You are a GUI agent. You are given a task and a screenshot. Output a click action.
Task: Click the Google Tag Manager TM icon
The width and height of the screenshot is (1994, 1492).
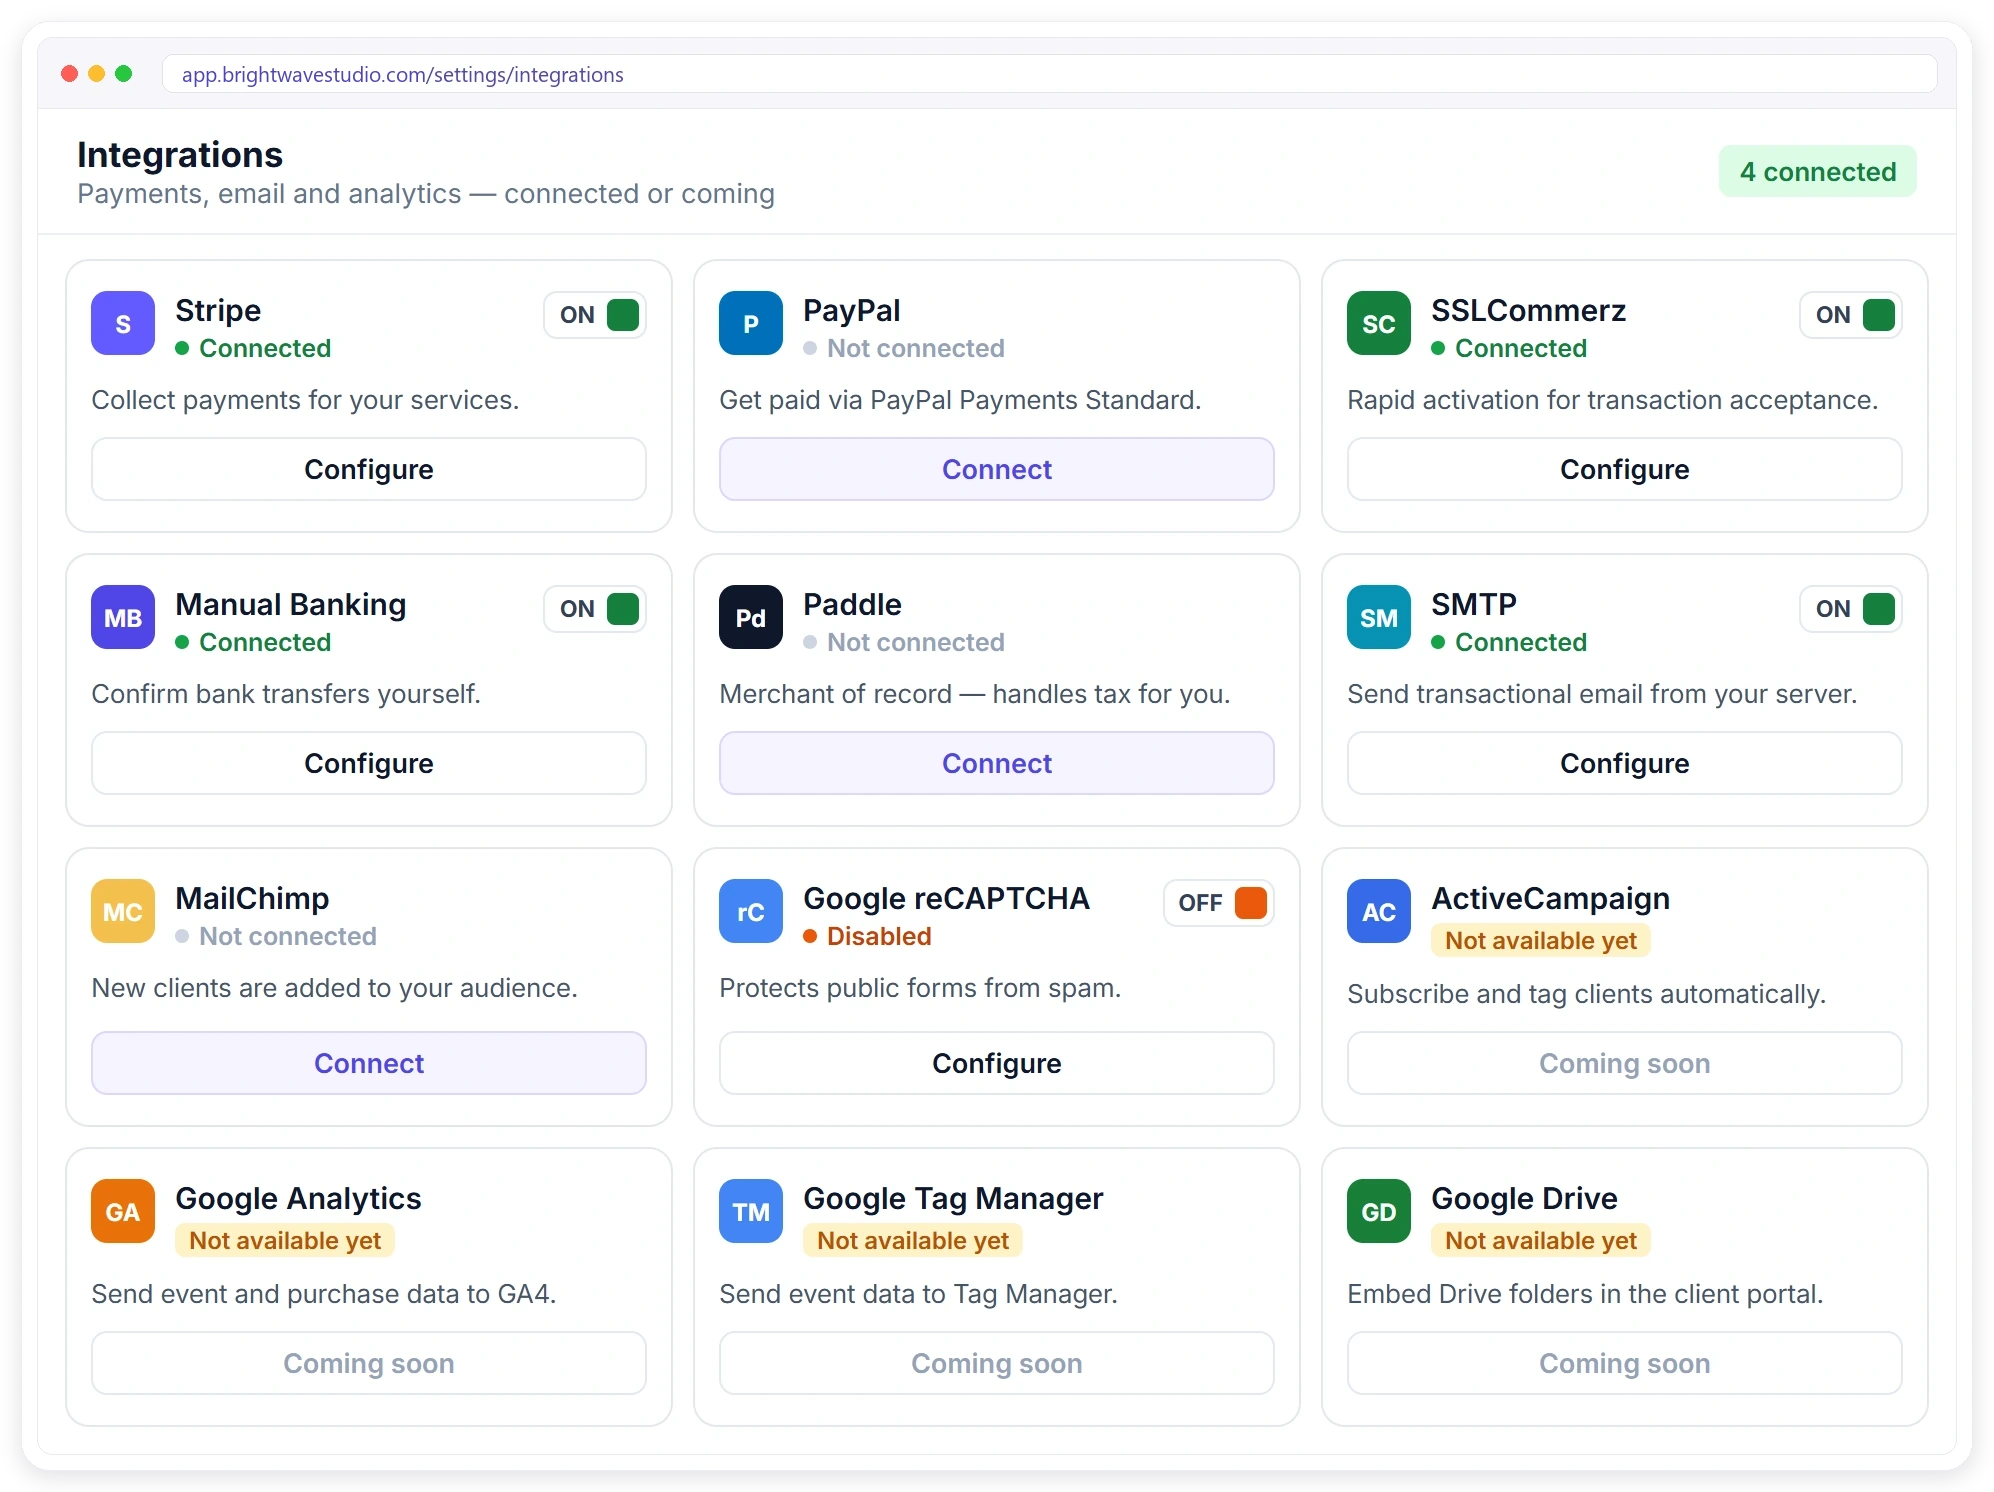tap(751, 1211)
